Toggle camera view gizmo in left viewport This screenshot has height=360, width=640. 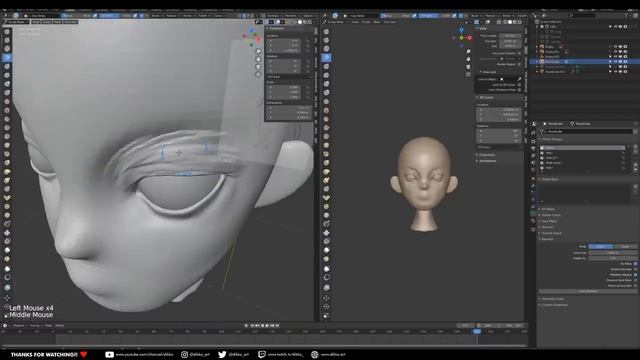point(258,67)
